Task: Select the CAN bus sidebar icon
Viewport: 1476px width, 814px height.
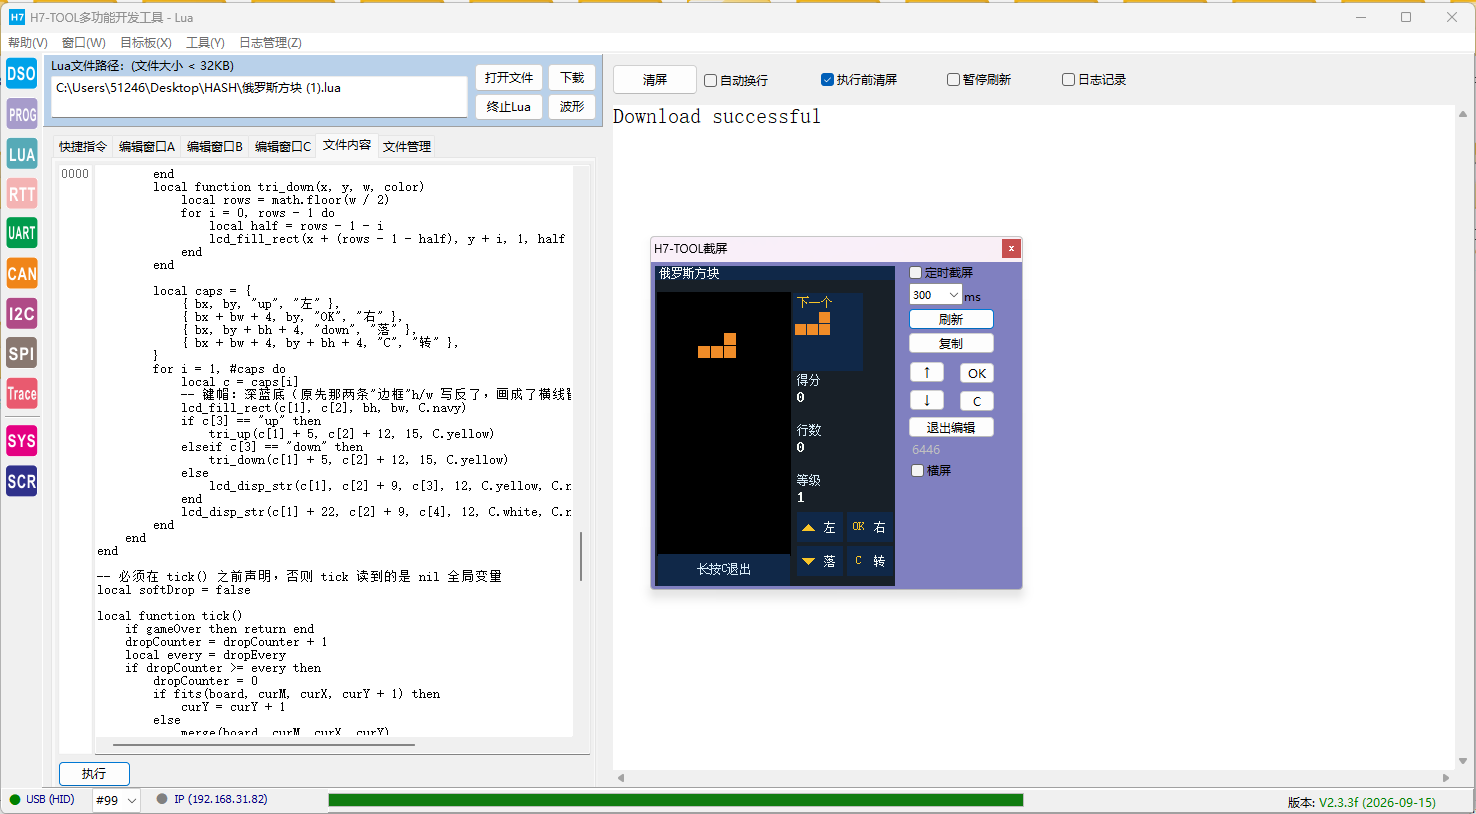Action: coord(22,273)
